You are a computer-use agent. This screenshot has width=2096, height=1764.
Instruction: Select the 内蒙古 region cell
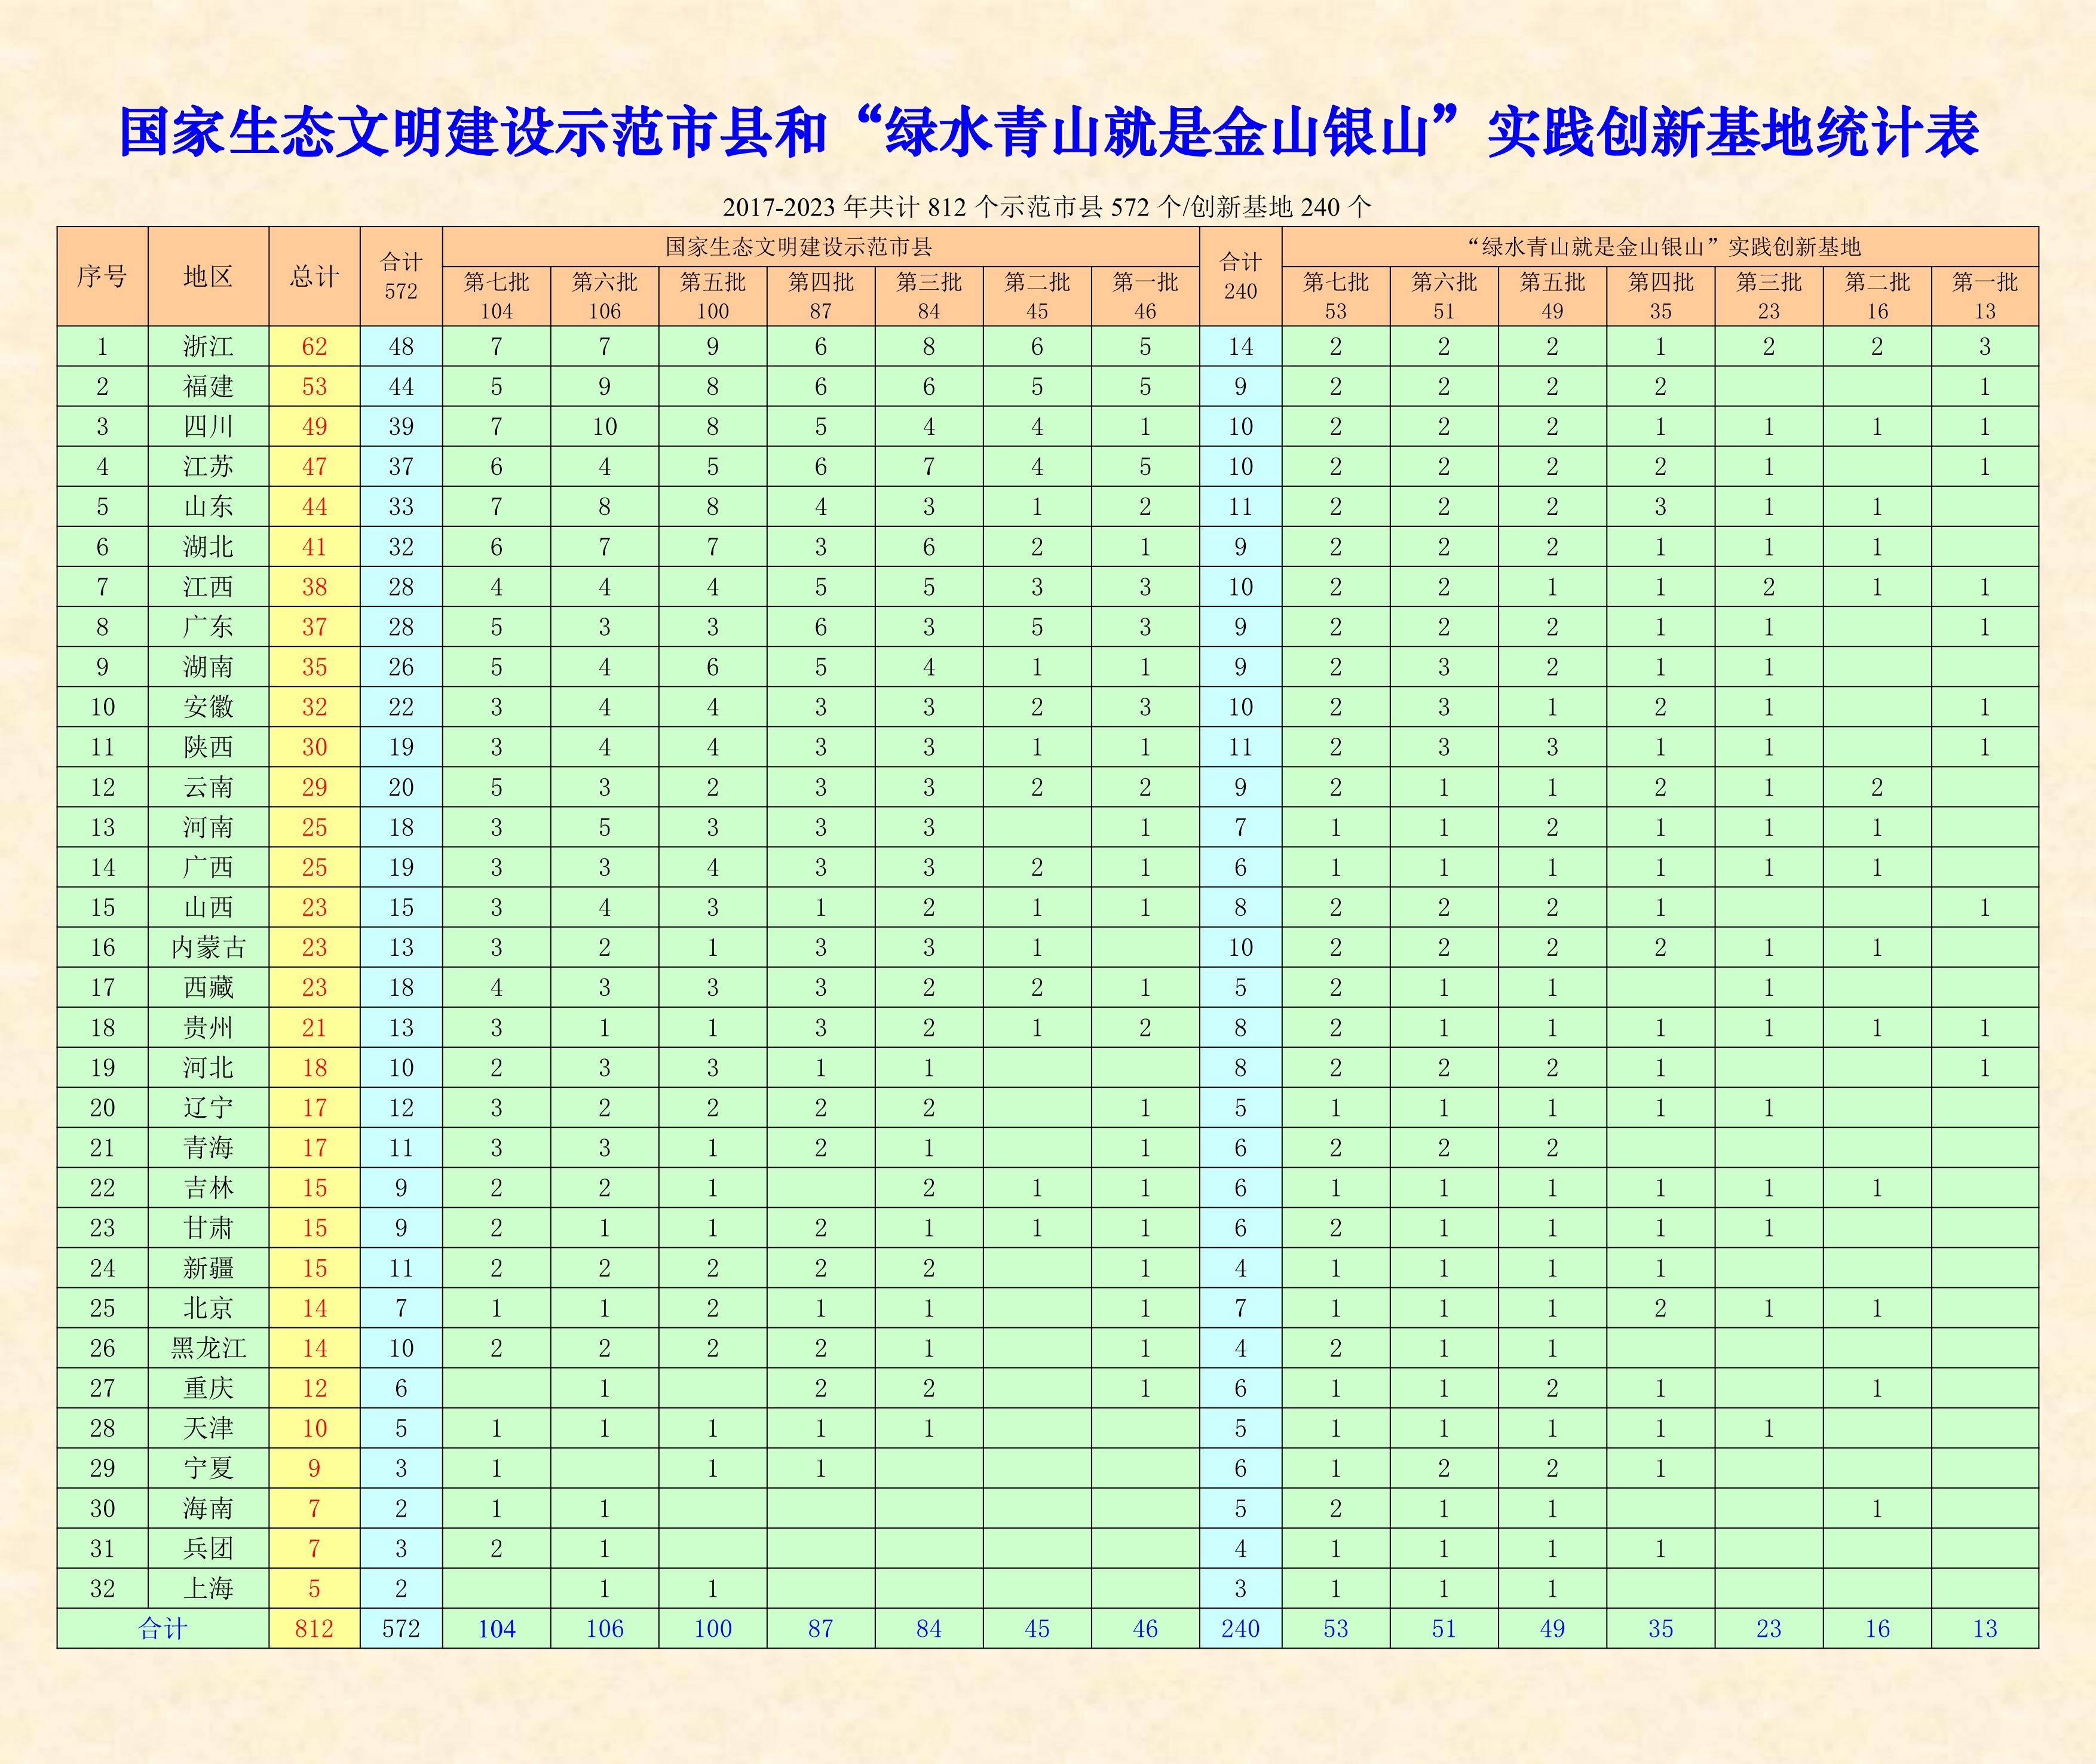[208, 947]
